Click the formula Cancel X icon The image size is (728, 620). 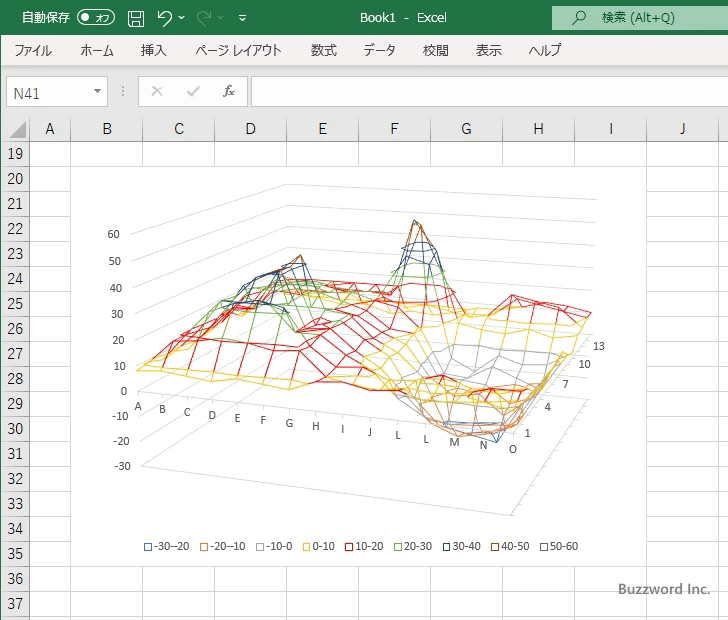(x=157, y=91)
